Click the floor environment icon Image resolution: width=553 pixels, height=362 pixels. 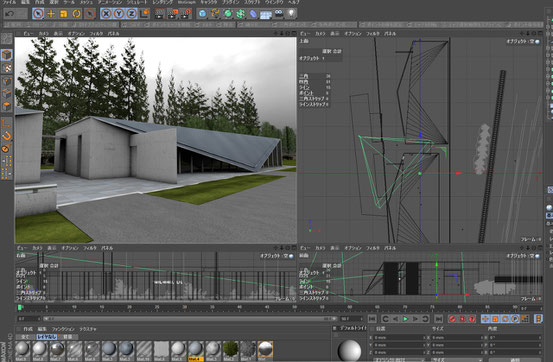[x=266, y=14]
